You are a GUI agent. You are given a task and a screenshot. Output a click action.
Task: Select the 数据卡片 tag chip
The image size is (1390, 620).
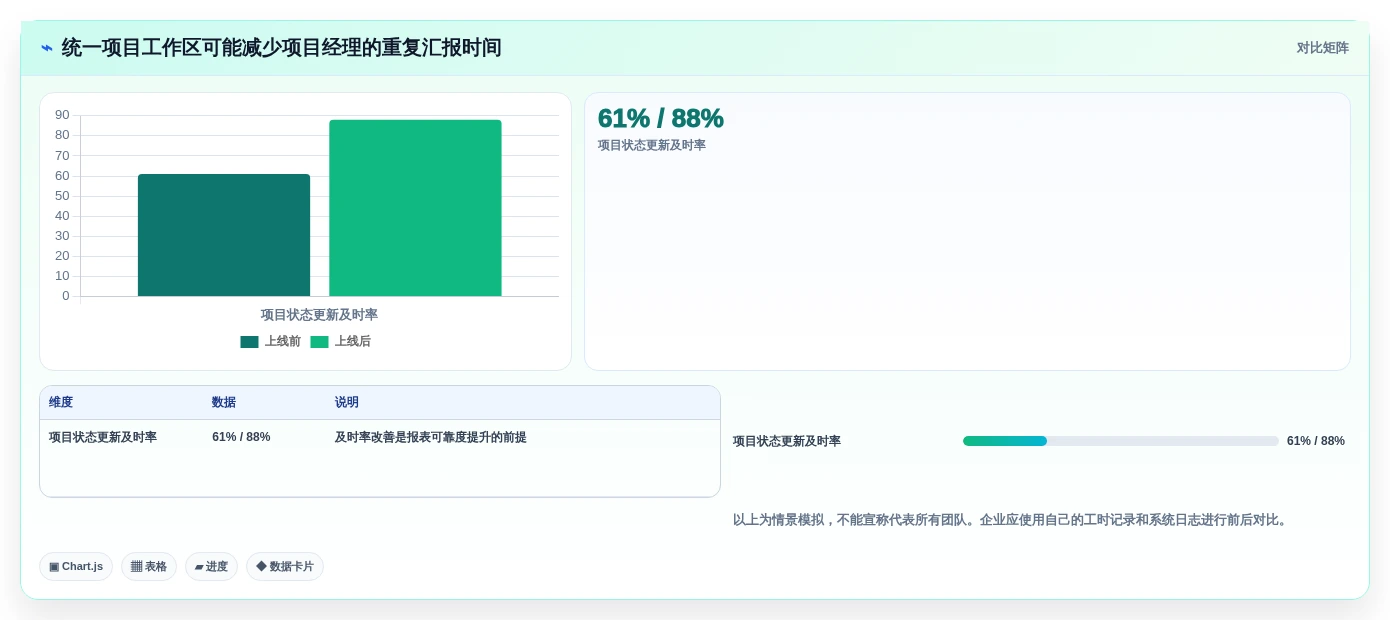pyautogui.click(x=285, y=566)
